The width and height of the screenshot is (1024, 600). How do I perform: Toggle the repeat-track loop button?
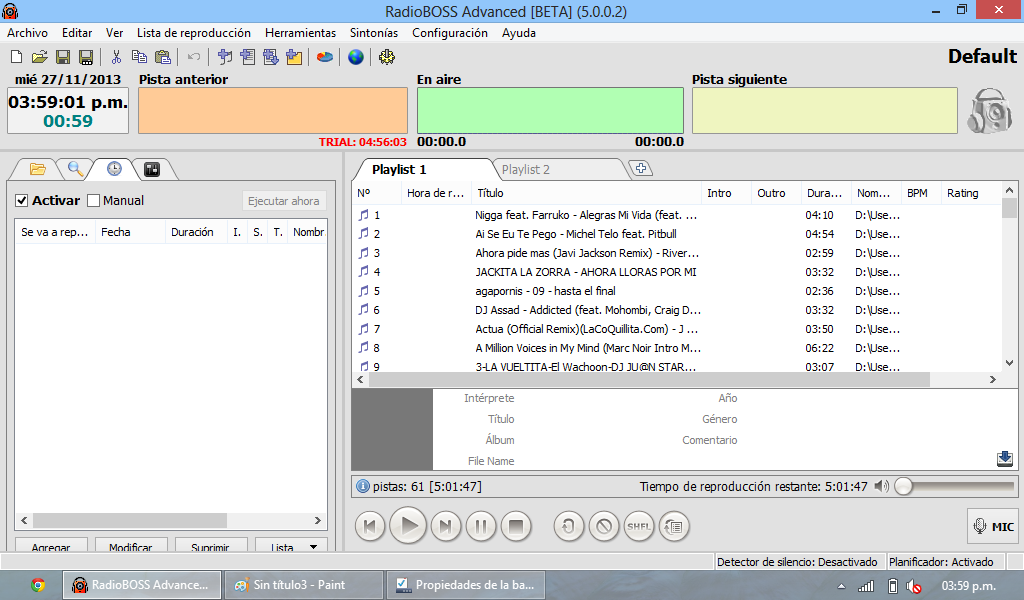568,526
